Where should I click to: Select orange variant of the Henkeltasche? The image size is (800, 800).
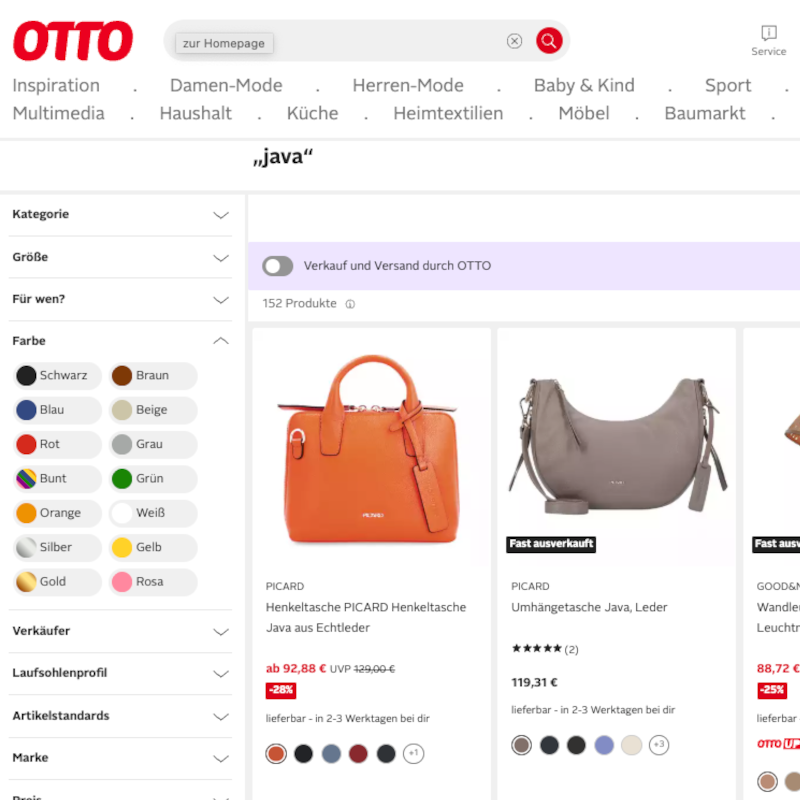tap(276, 754)
